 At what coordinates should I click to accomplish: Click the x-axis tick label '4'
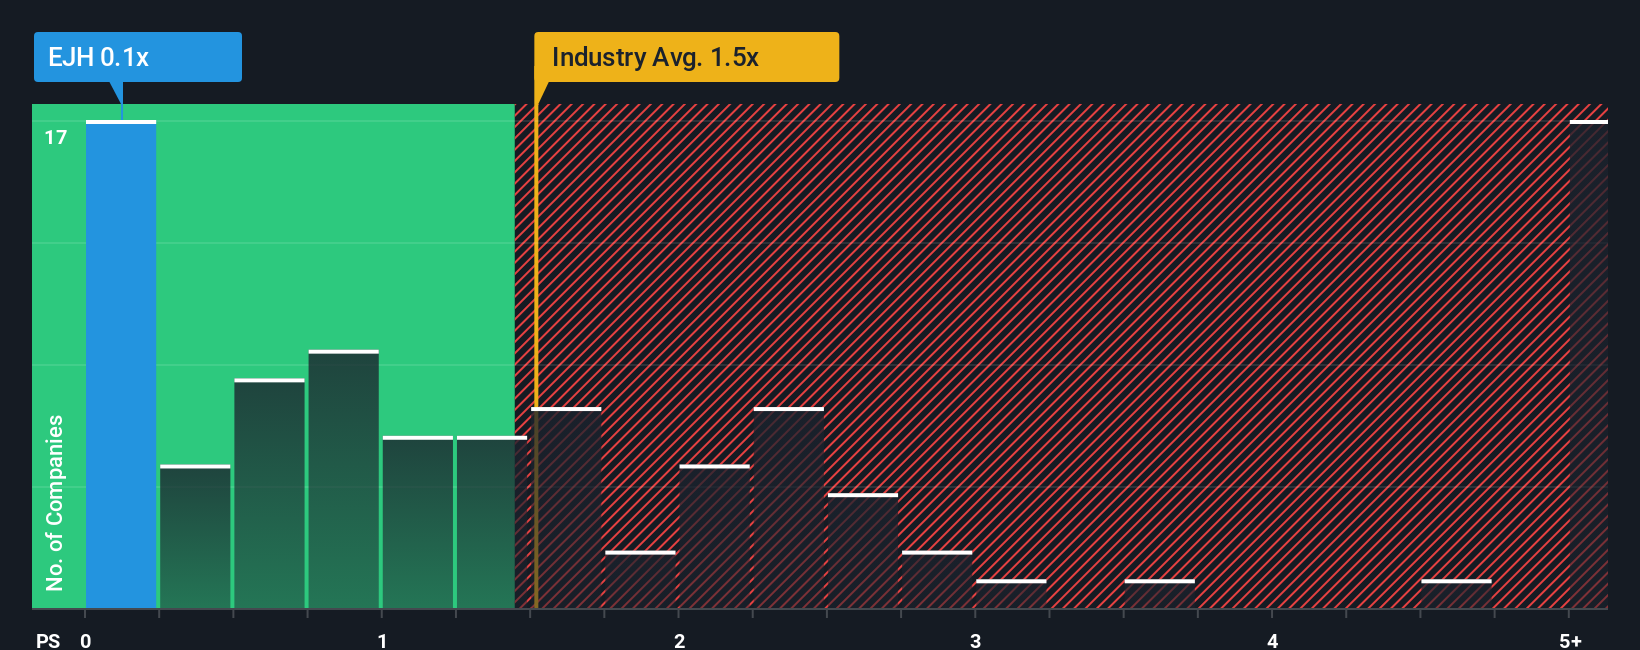(1272, 641)
